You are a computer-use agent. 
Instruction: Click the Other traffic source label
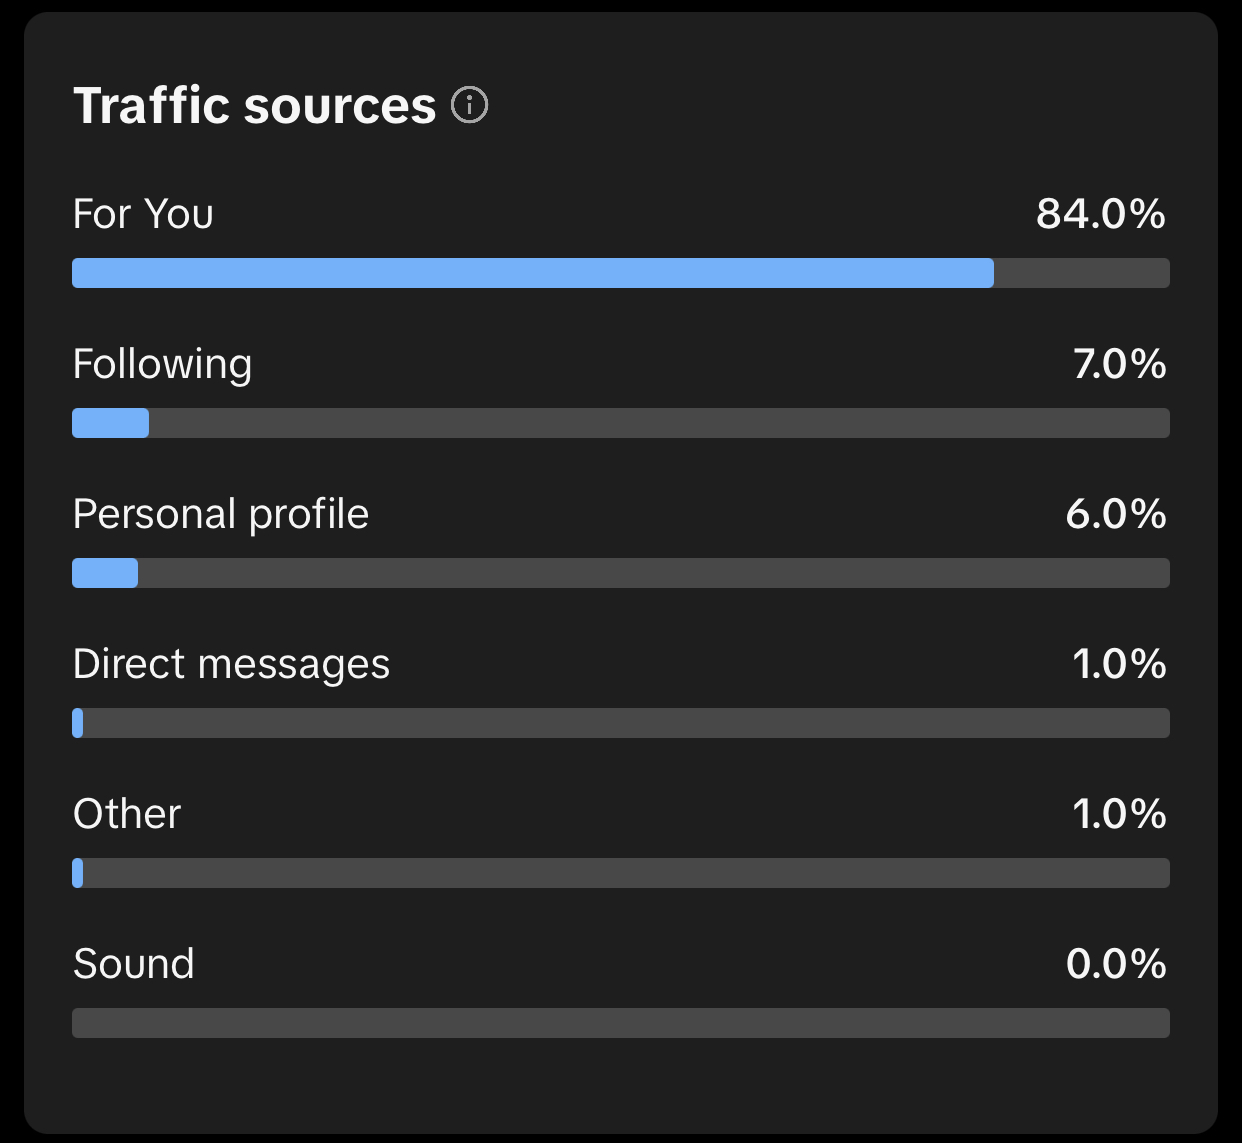127,814
